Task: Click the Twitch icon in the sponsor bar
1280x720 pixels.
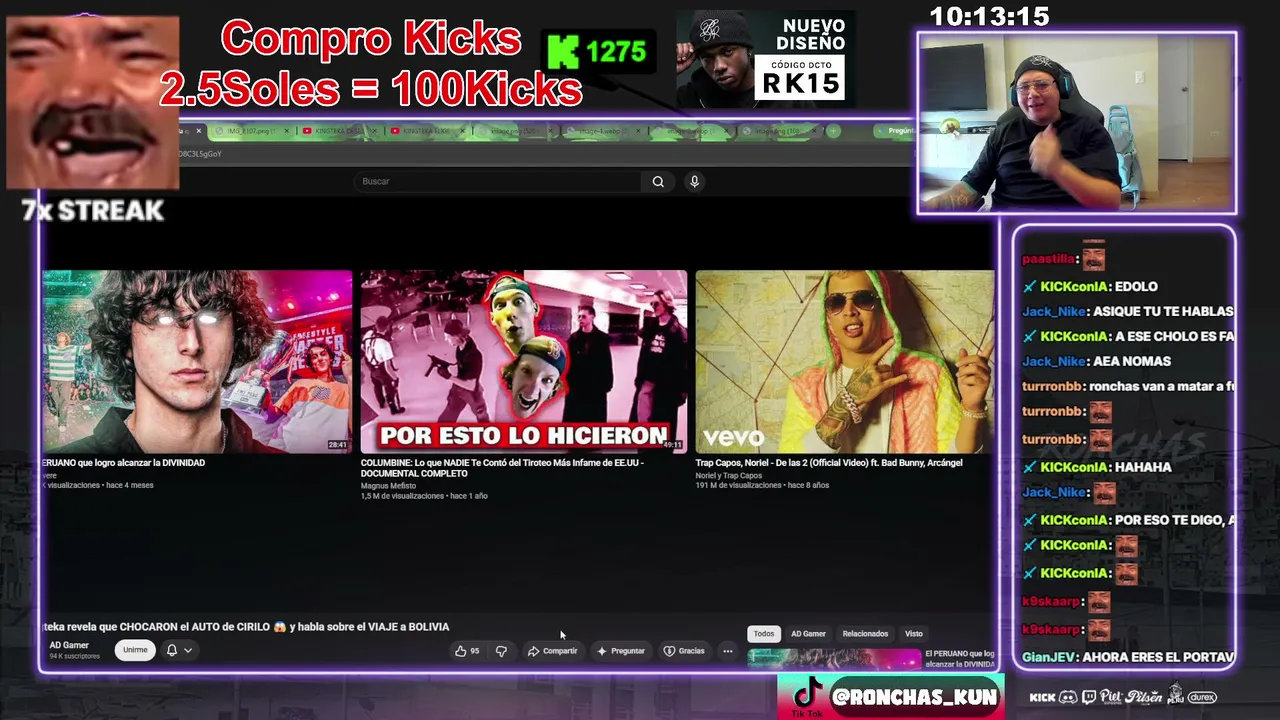Action: 1089,697
